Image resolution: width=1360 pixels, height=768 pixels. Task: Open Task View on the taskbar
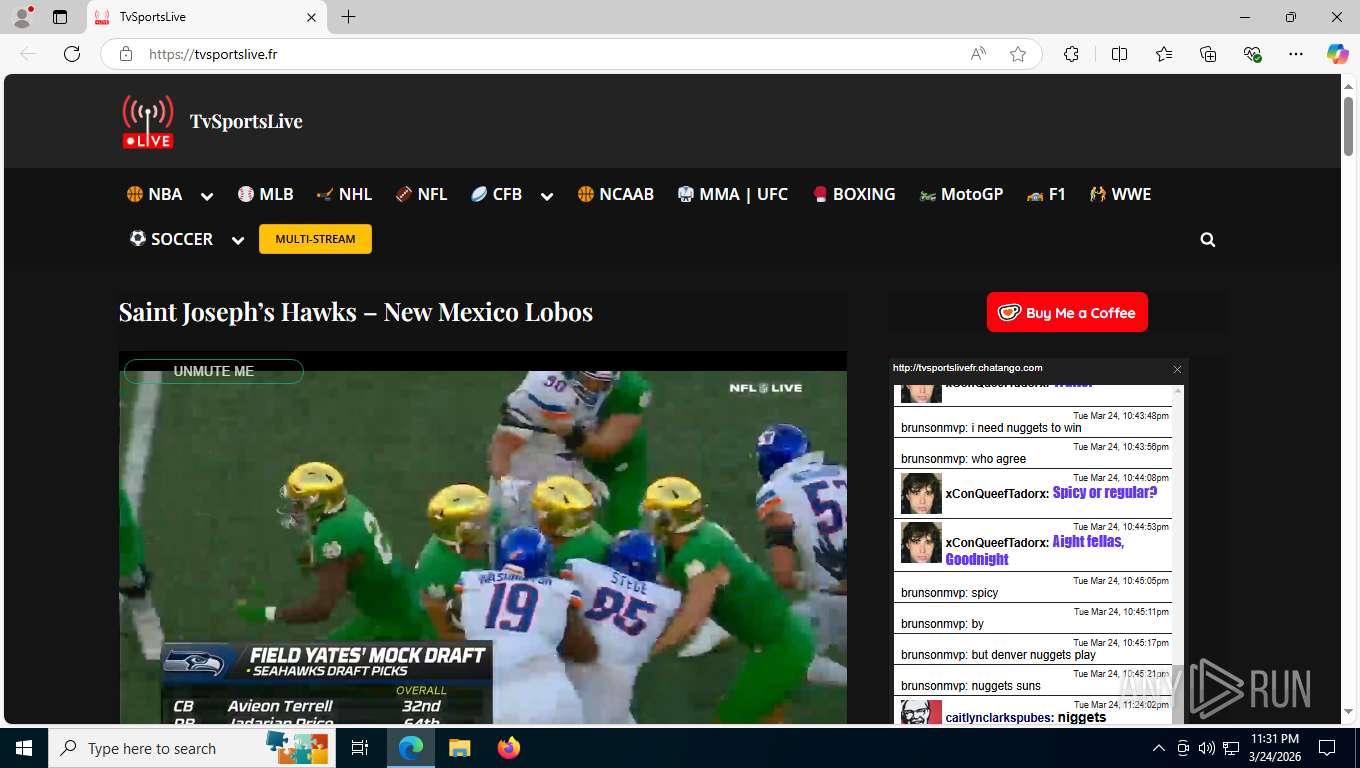click(360, 748)
